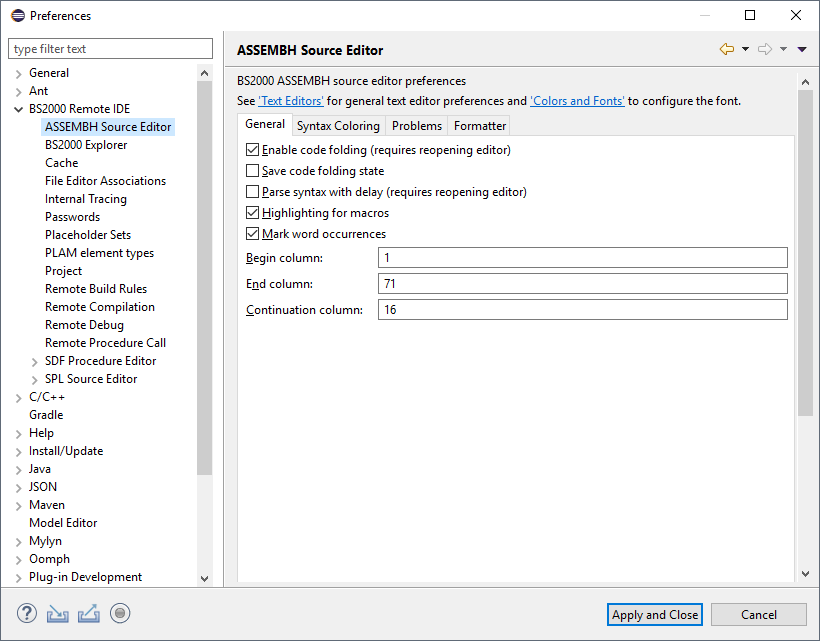Click the Import preferences icon
This screenshot has height=641, width=820.
click(x=58, y=613)
